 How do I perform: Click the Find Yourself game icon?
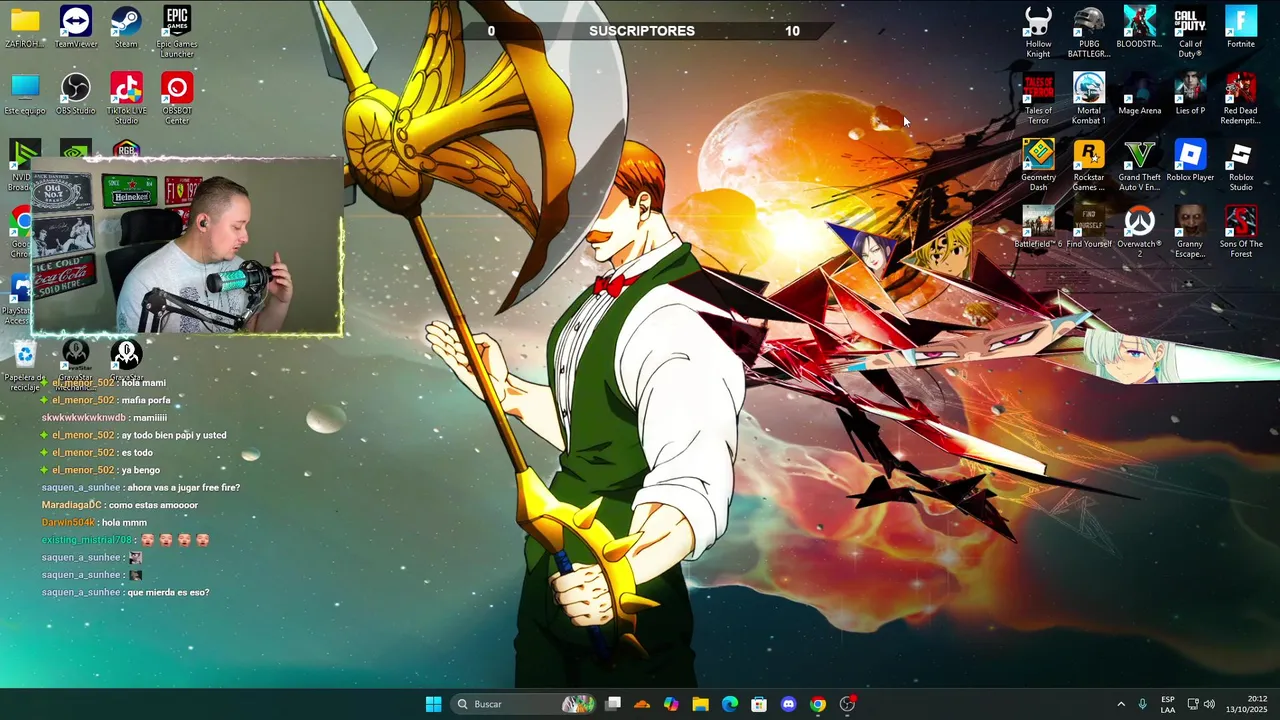[x=1089, y=228]
